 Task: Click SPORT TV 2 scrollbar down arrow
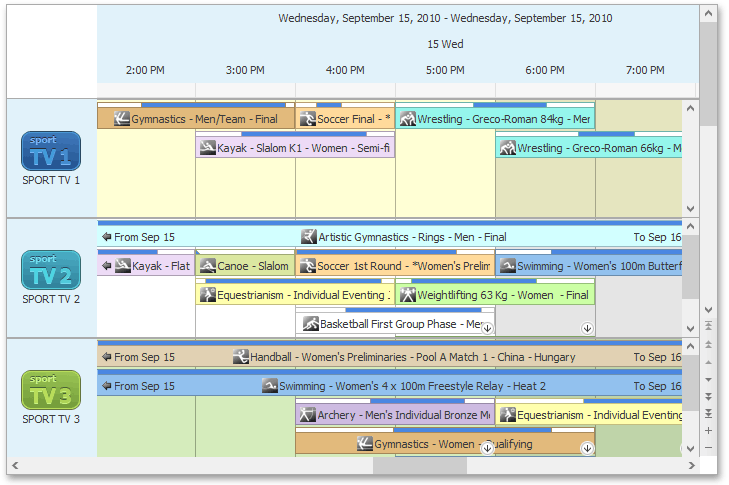690,328
